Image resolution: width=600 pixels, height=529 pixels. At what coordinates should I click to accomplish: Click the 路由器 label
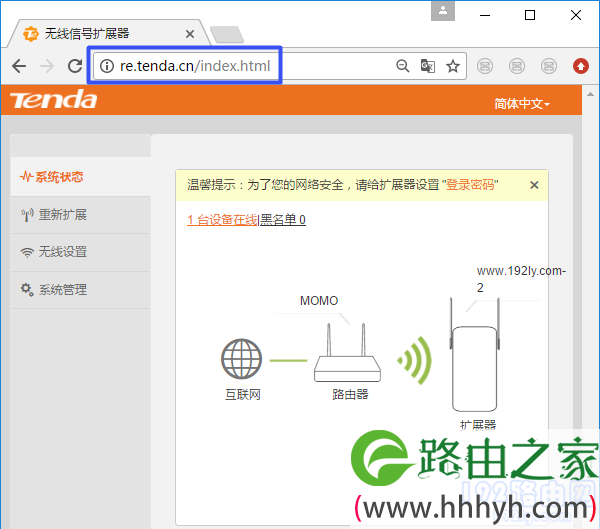click(350, 394)
